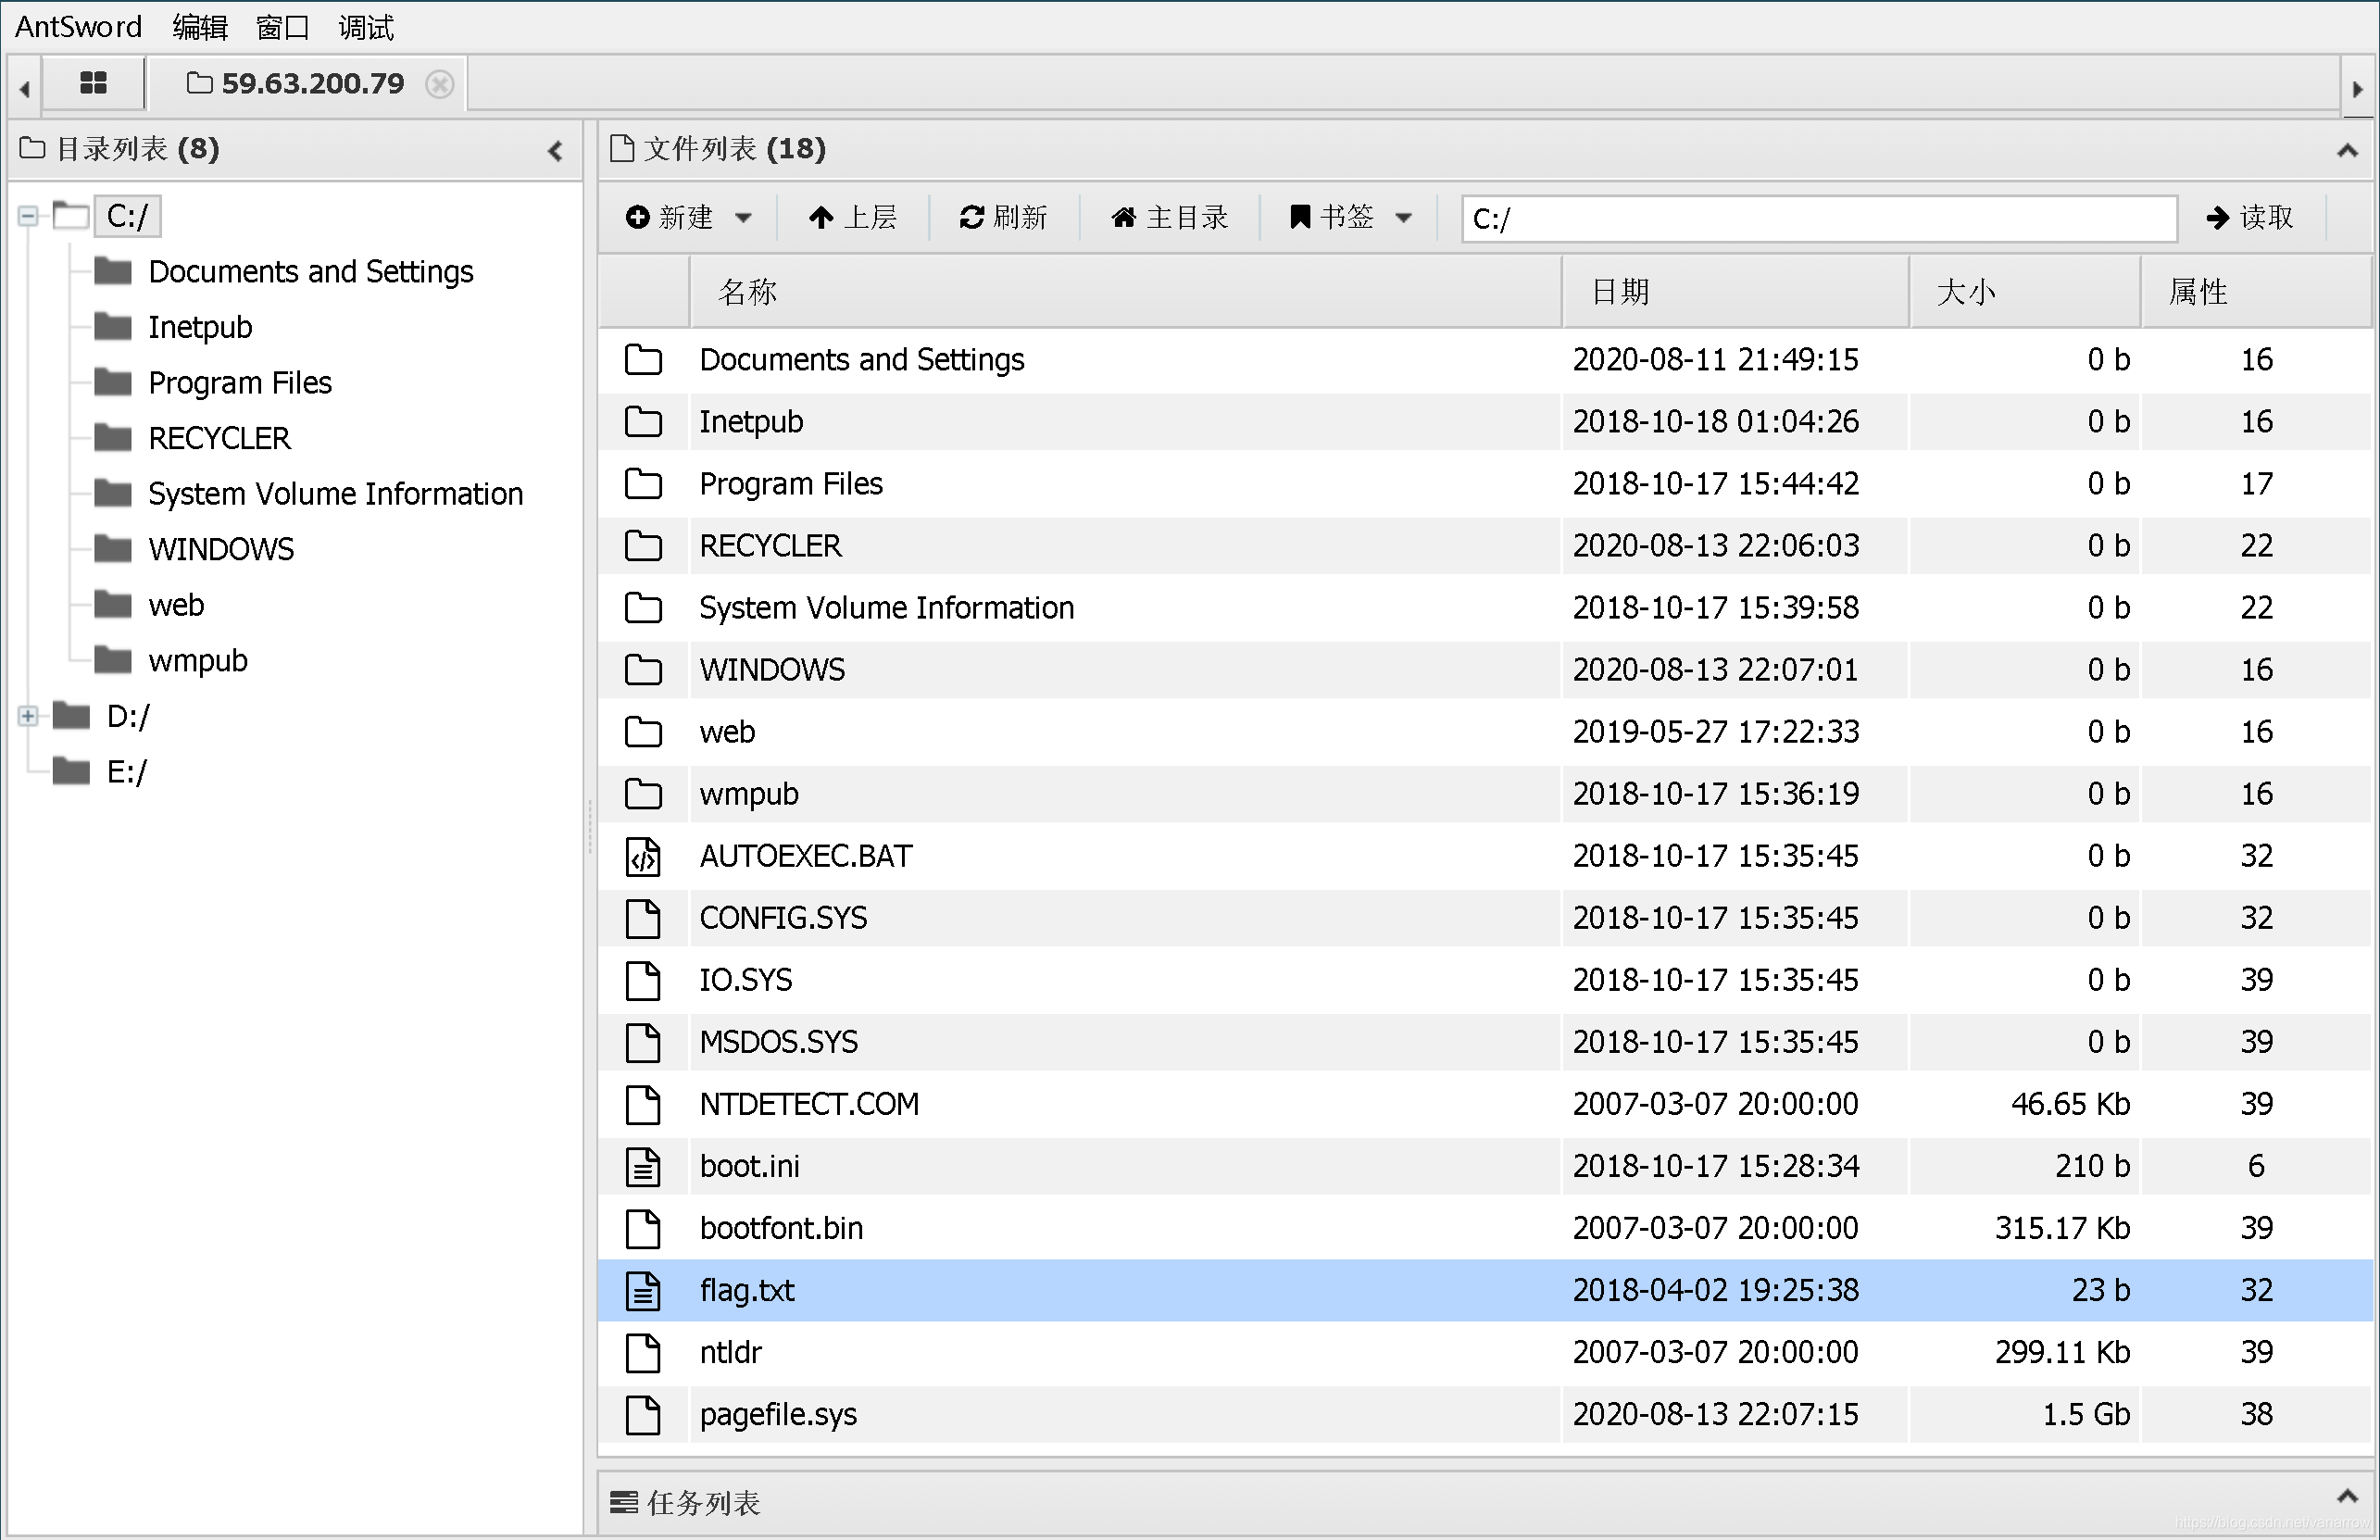Viewport: 2380px width, 1540px height.
Task: Select the E:/ drive in the tree
Action: tap(126, 772)
